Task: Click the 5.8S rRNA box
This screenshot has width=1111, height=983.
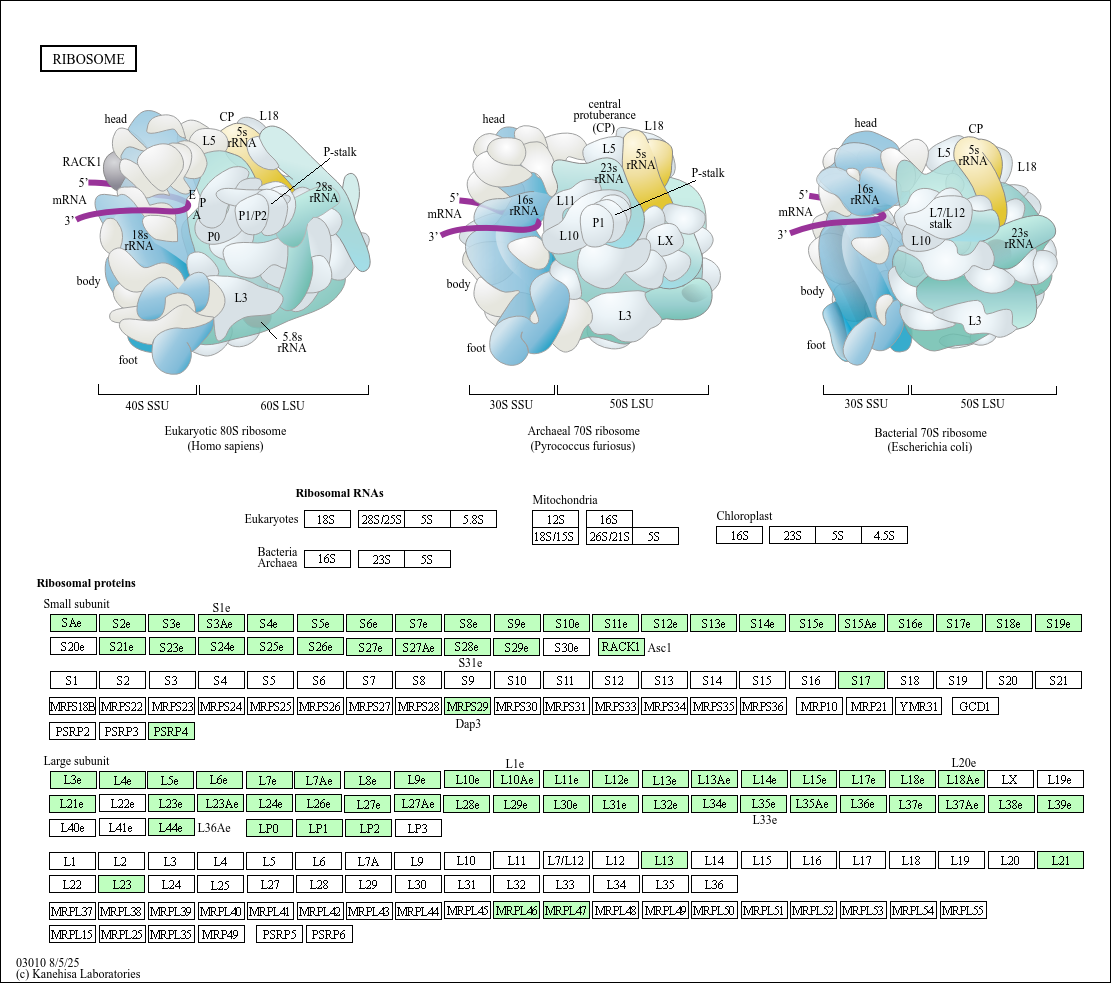Action: [x=473, y=519]
